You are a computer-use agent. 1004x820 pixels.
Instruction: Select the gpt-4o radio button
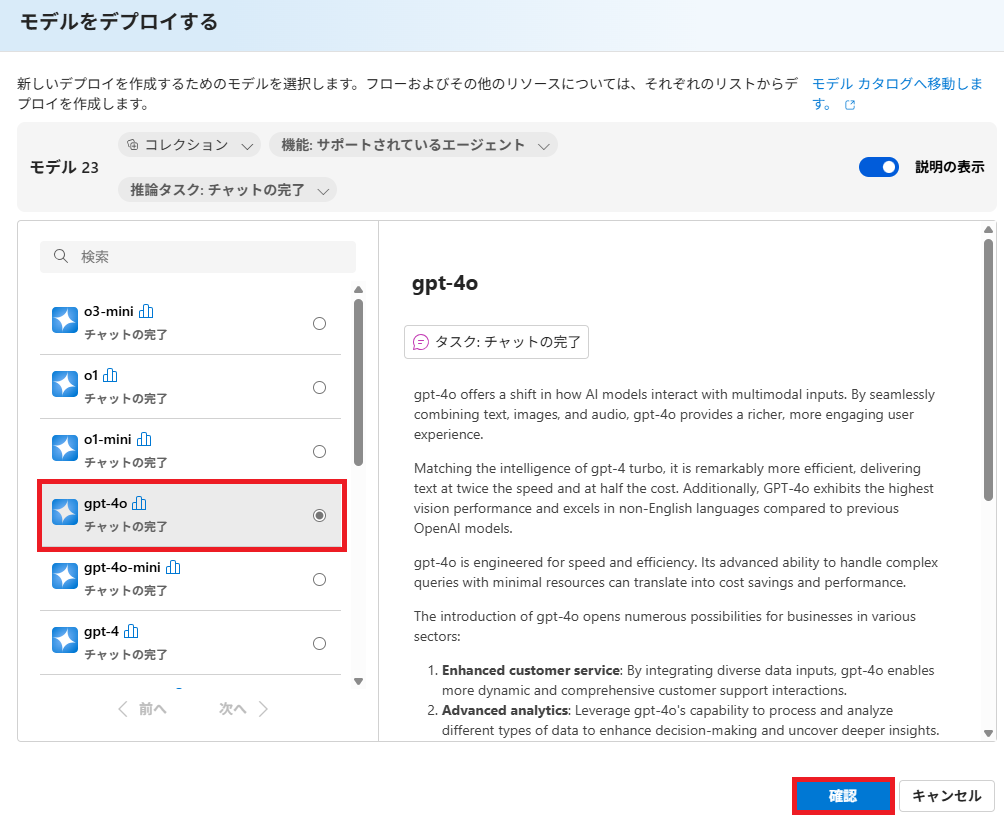click(x=320, y=515)
